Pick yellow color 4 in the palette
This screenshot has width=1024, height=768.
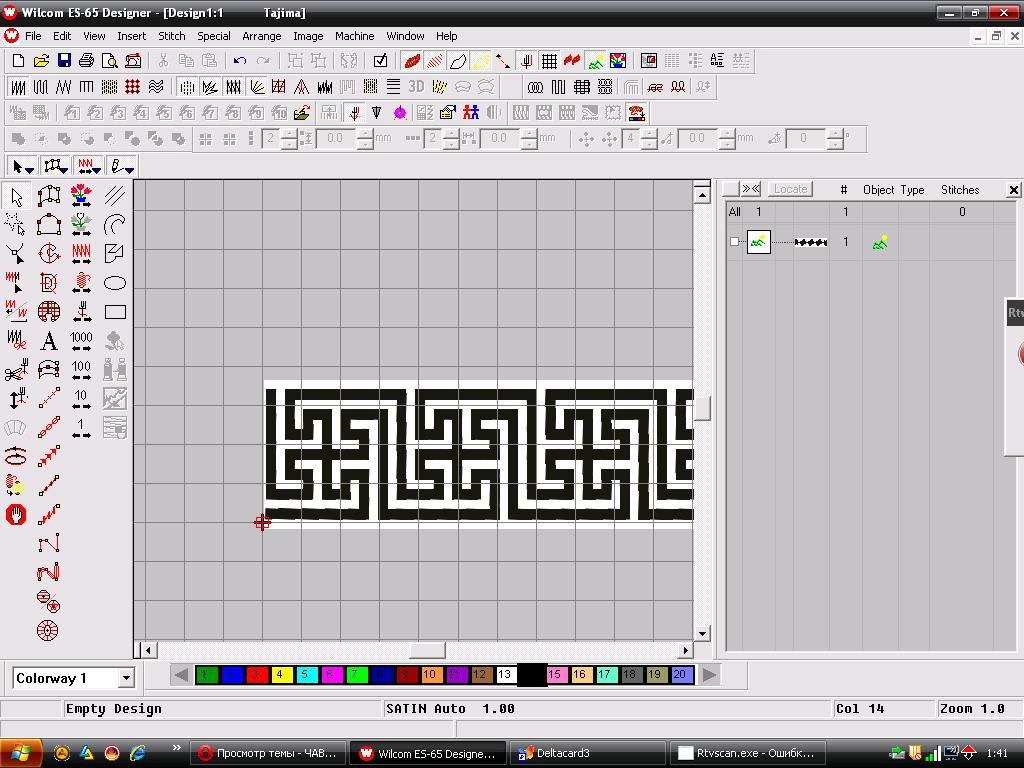point(280,675)
